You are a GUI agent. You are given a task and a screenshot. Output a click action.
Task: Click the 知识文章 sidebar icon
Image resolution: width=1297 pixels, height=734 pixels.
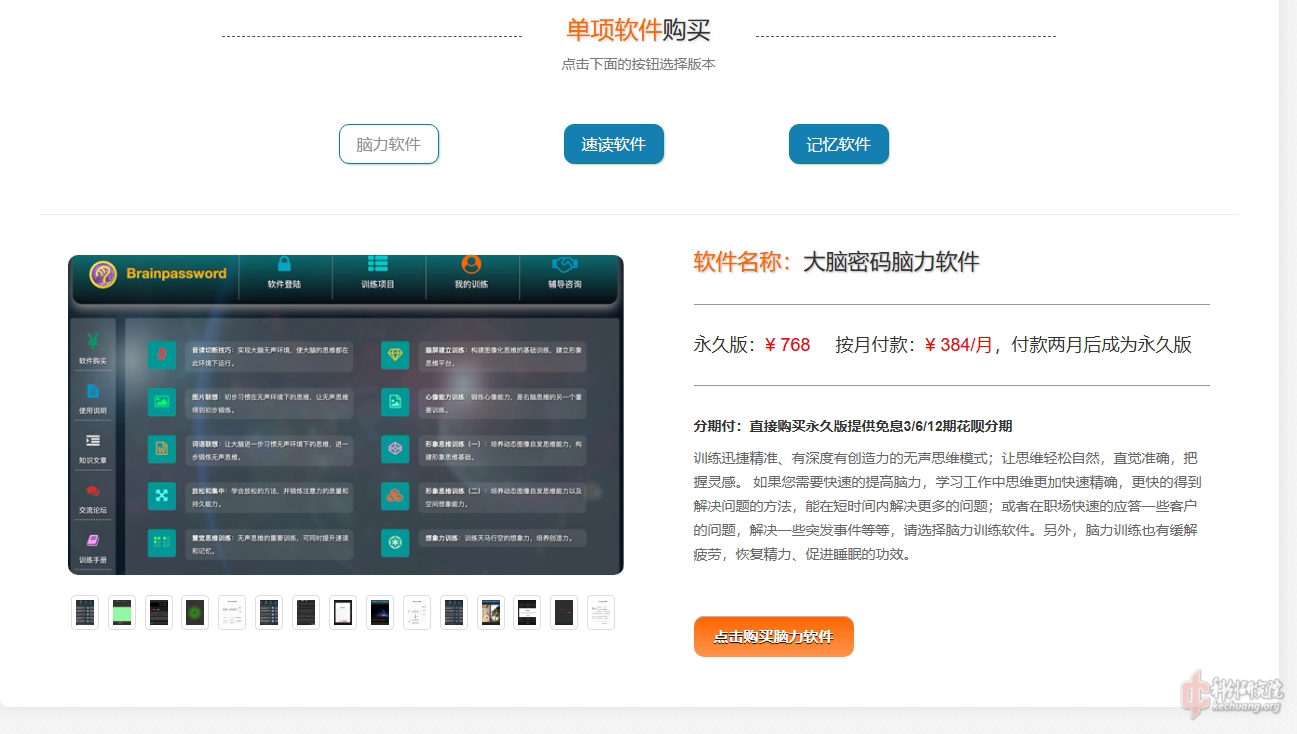(x=93, y=440)
